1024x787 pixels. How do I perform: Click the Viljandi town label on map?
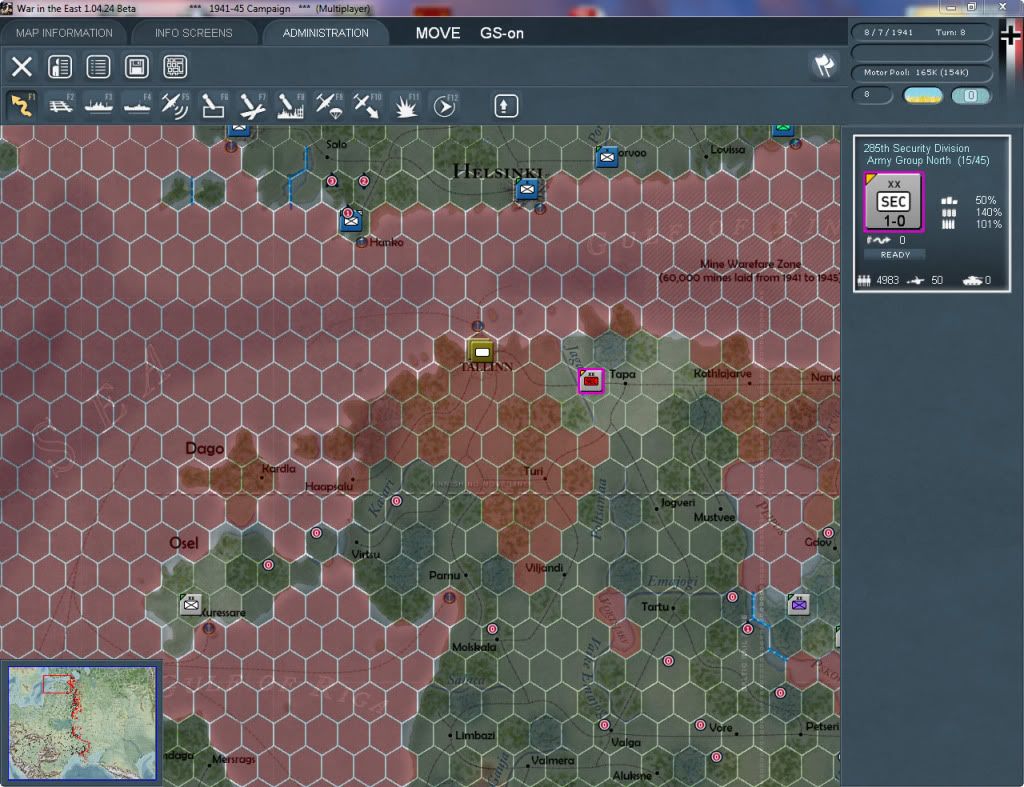[x=544, y=568]
